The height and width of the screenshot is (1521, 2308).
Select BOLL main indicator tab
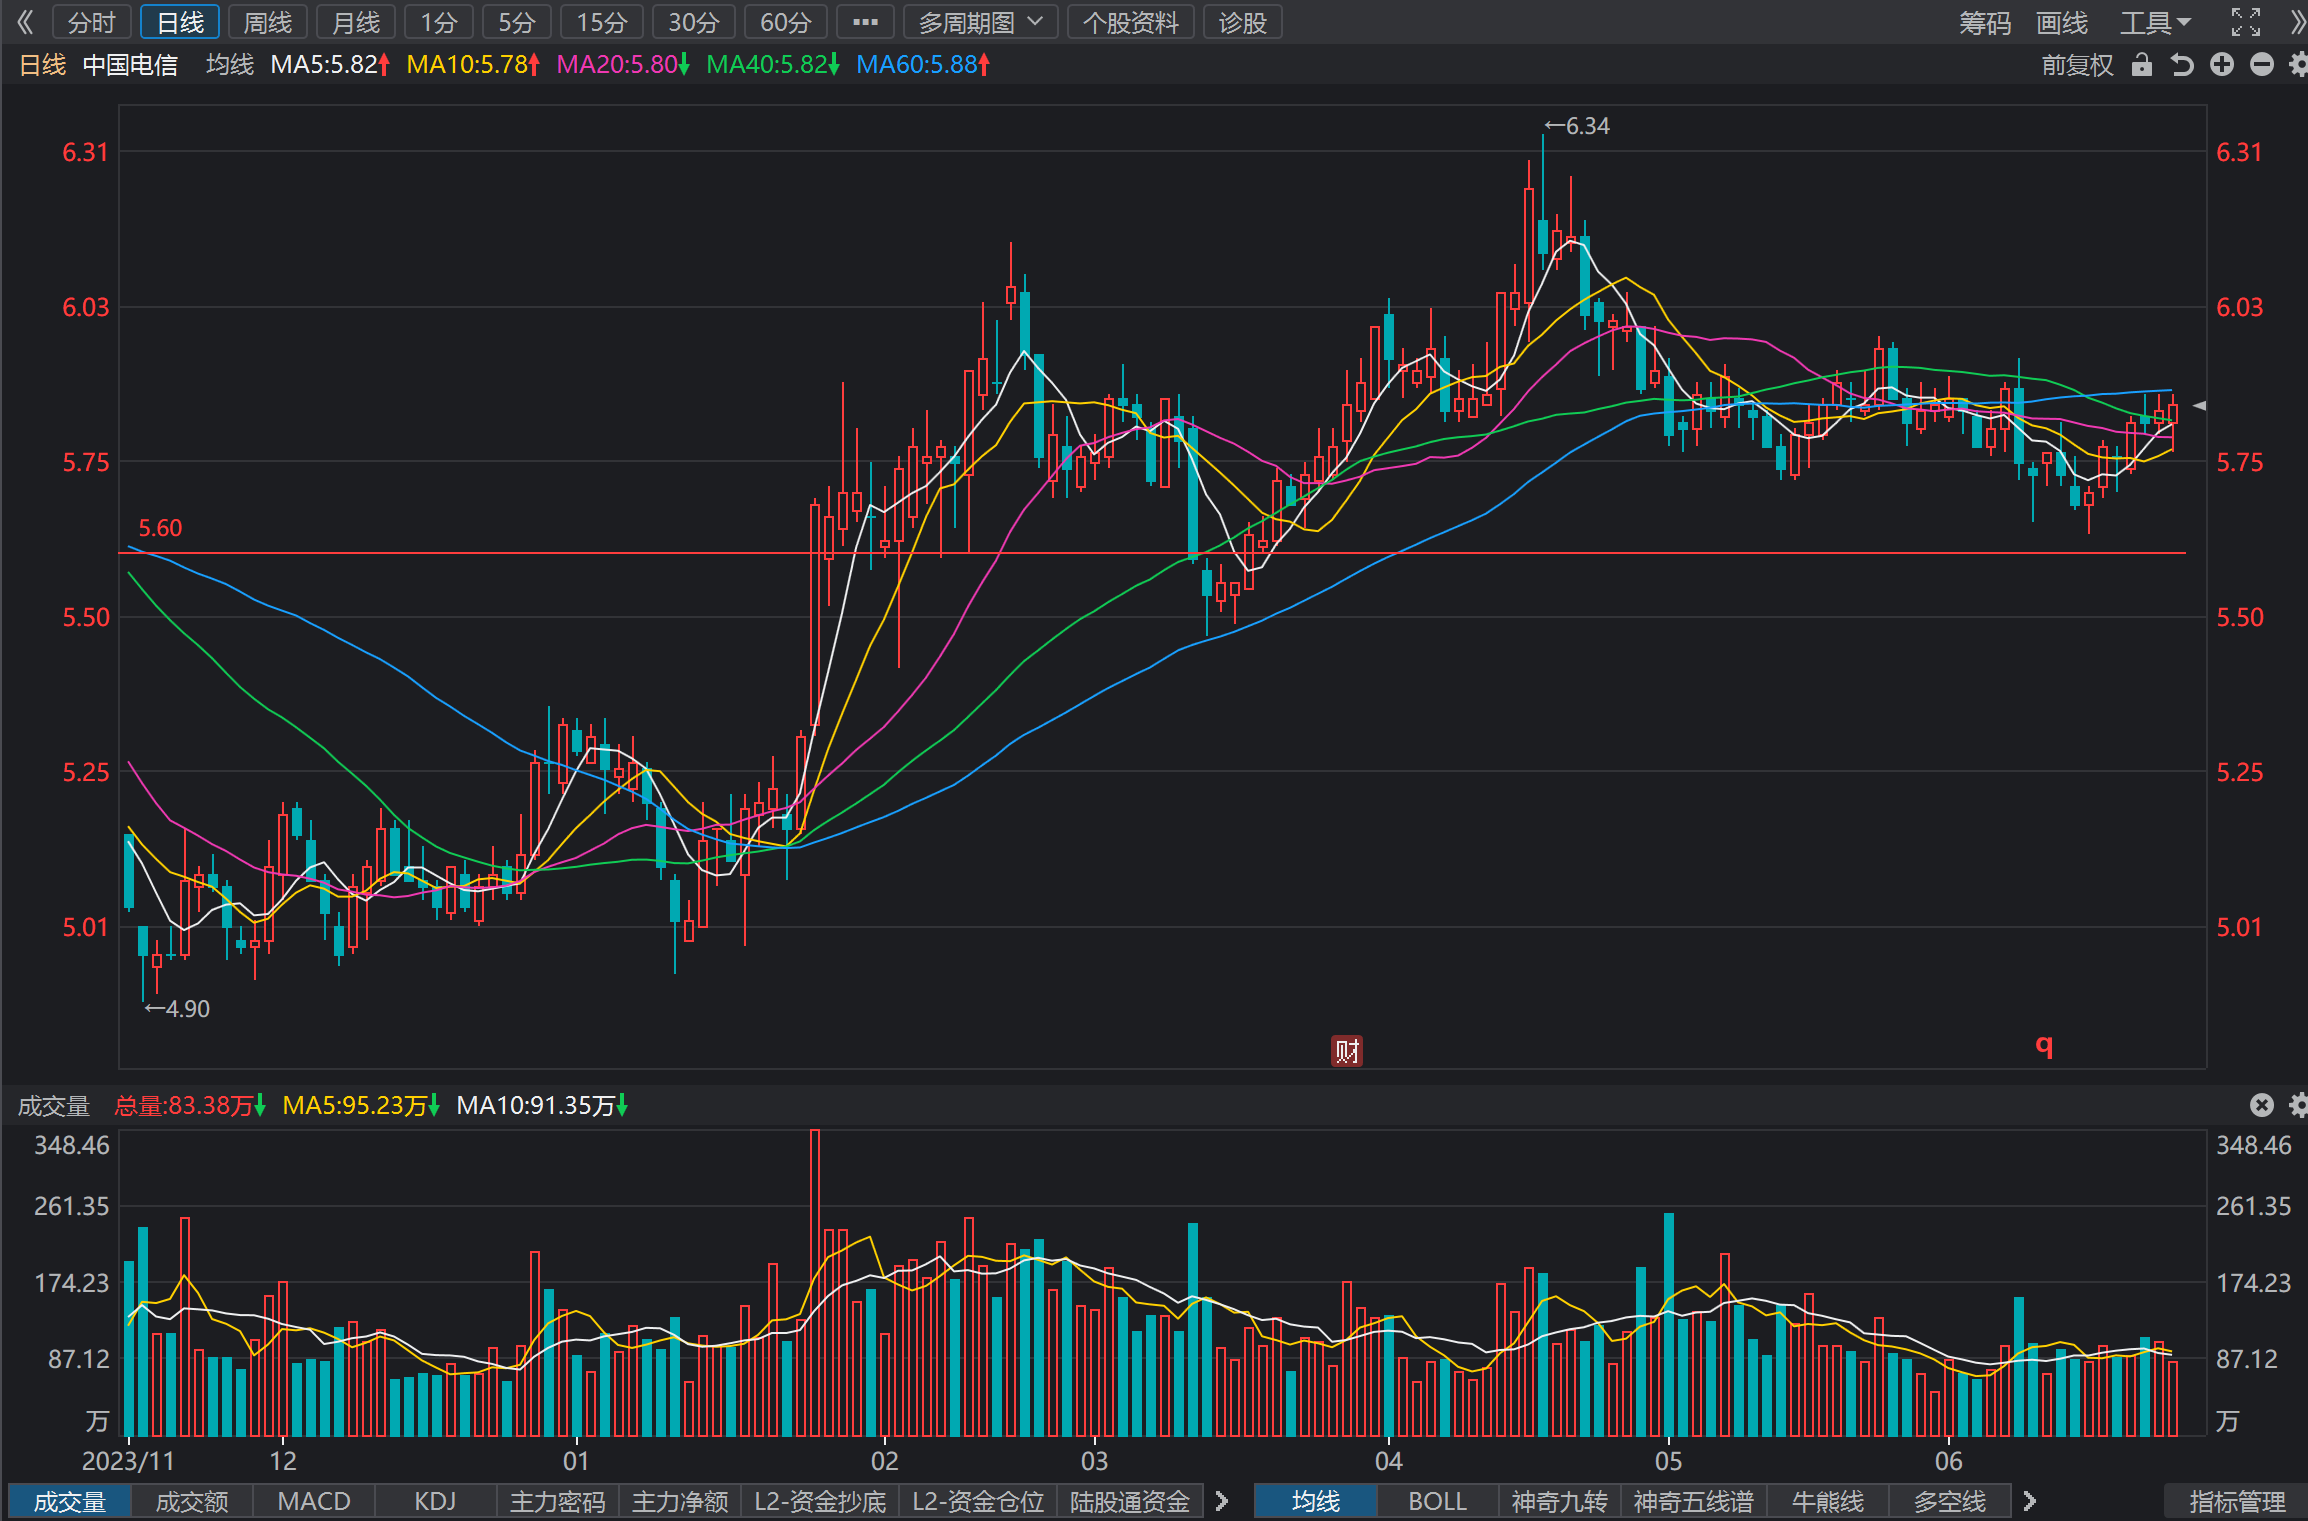pyautogui.click(x=1437, y=1501)
